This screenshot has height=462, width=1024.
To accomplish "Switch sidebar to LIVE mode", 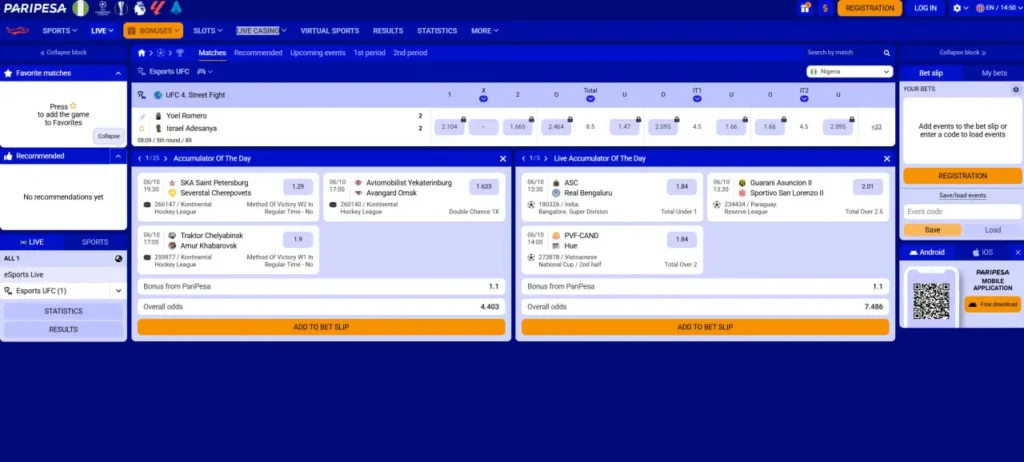I will click(x=32, y=242).
